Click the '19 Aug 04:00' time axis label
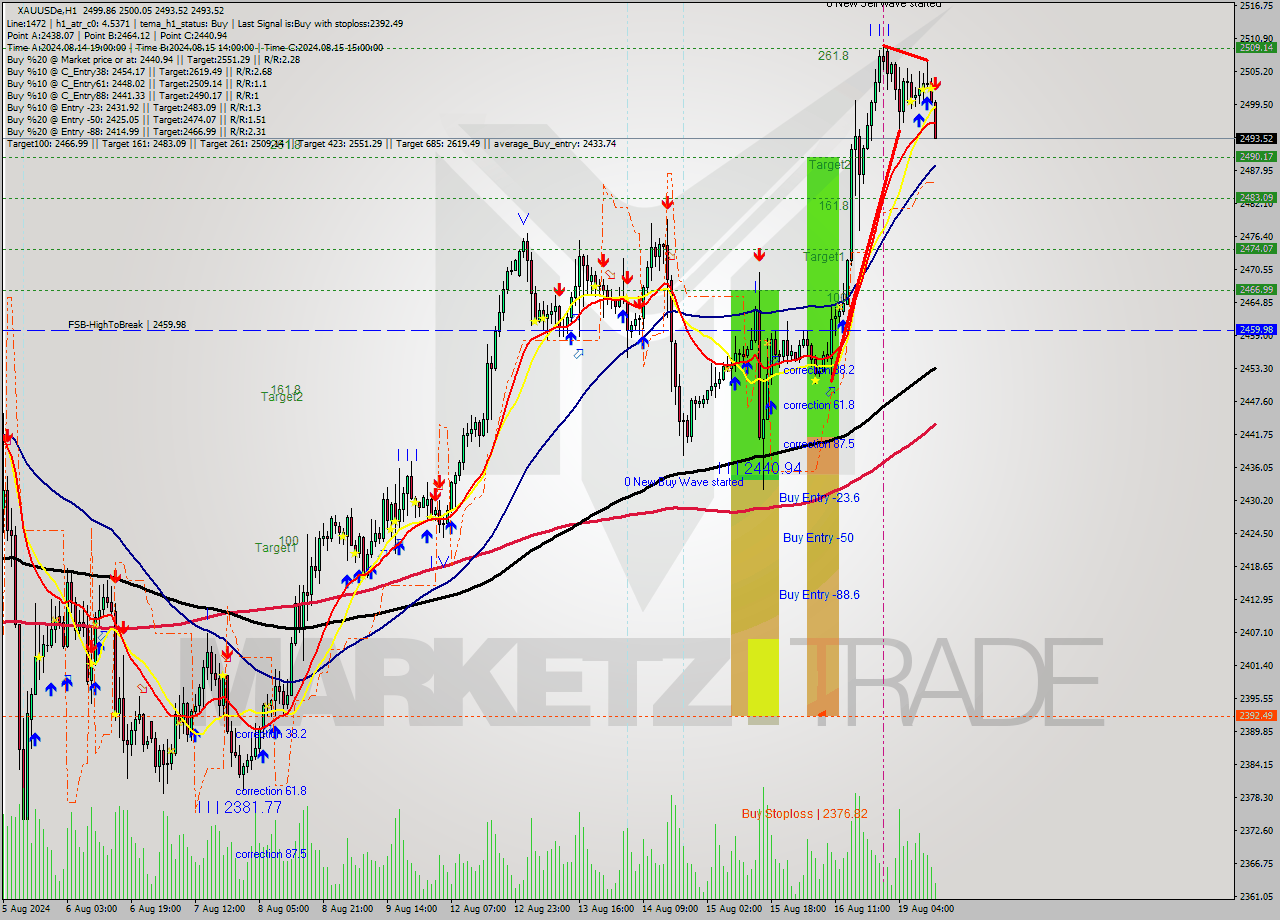Viewport: 1280px width, 920px height. point(925,909)
